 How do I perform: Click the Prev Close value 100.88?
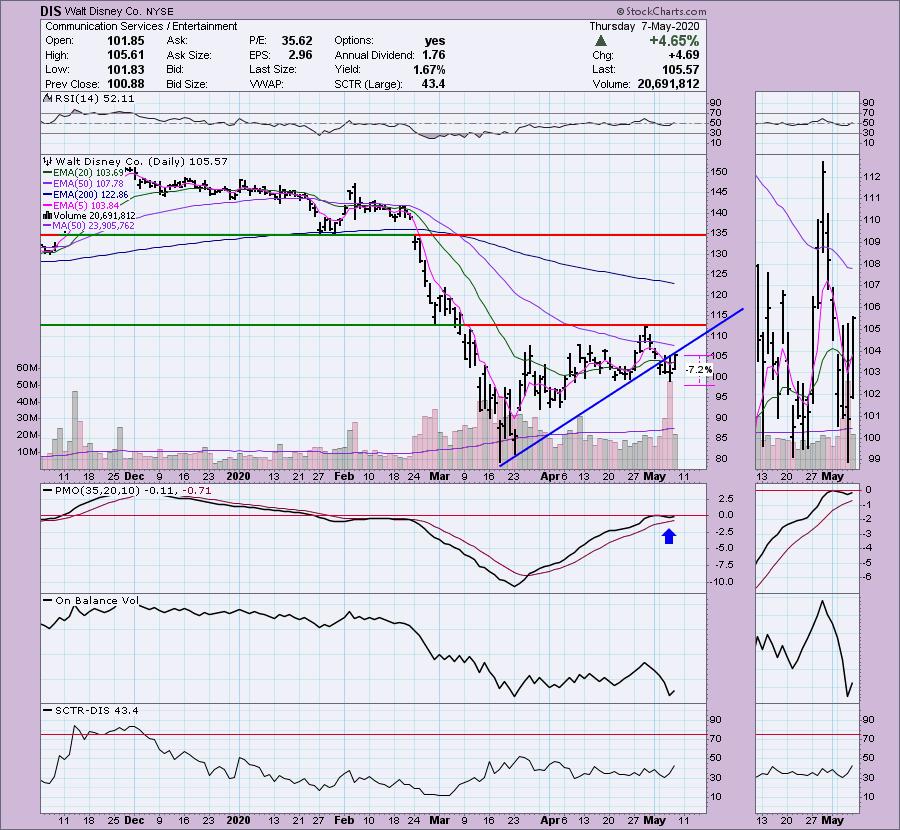[x=126, y=84]
